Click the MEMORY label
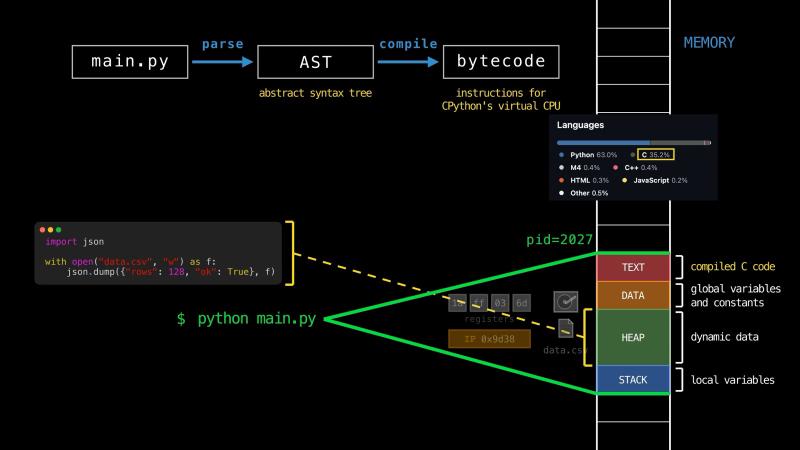The height and width of the screenshot is (450, 800). 709,42
